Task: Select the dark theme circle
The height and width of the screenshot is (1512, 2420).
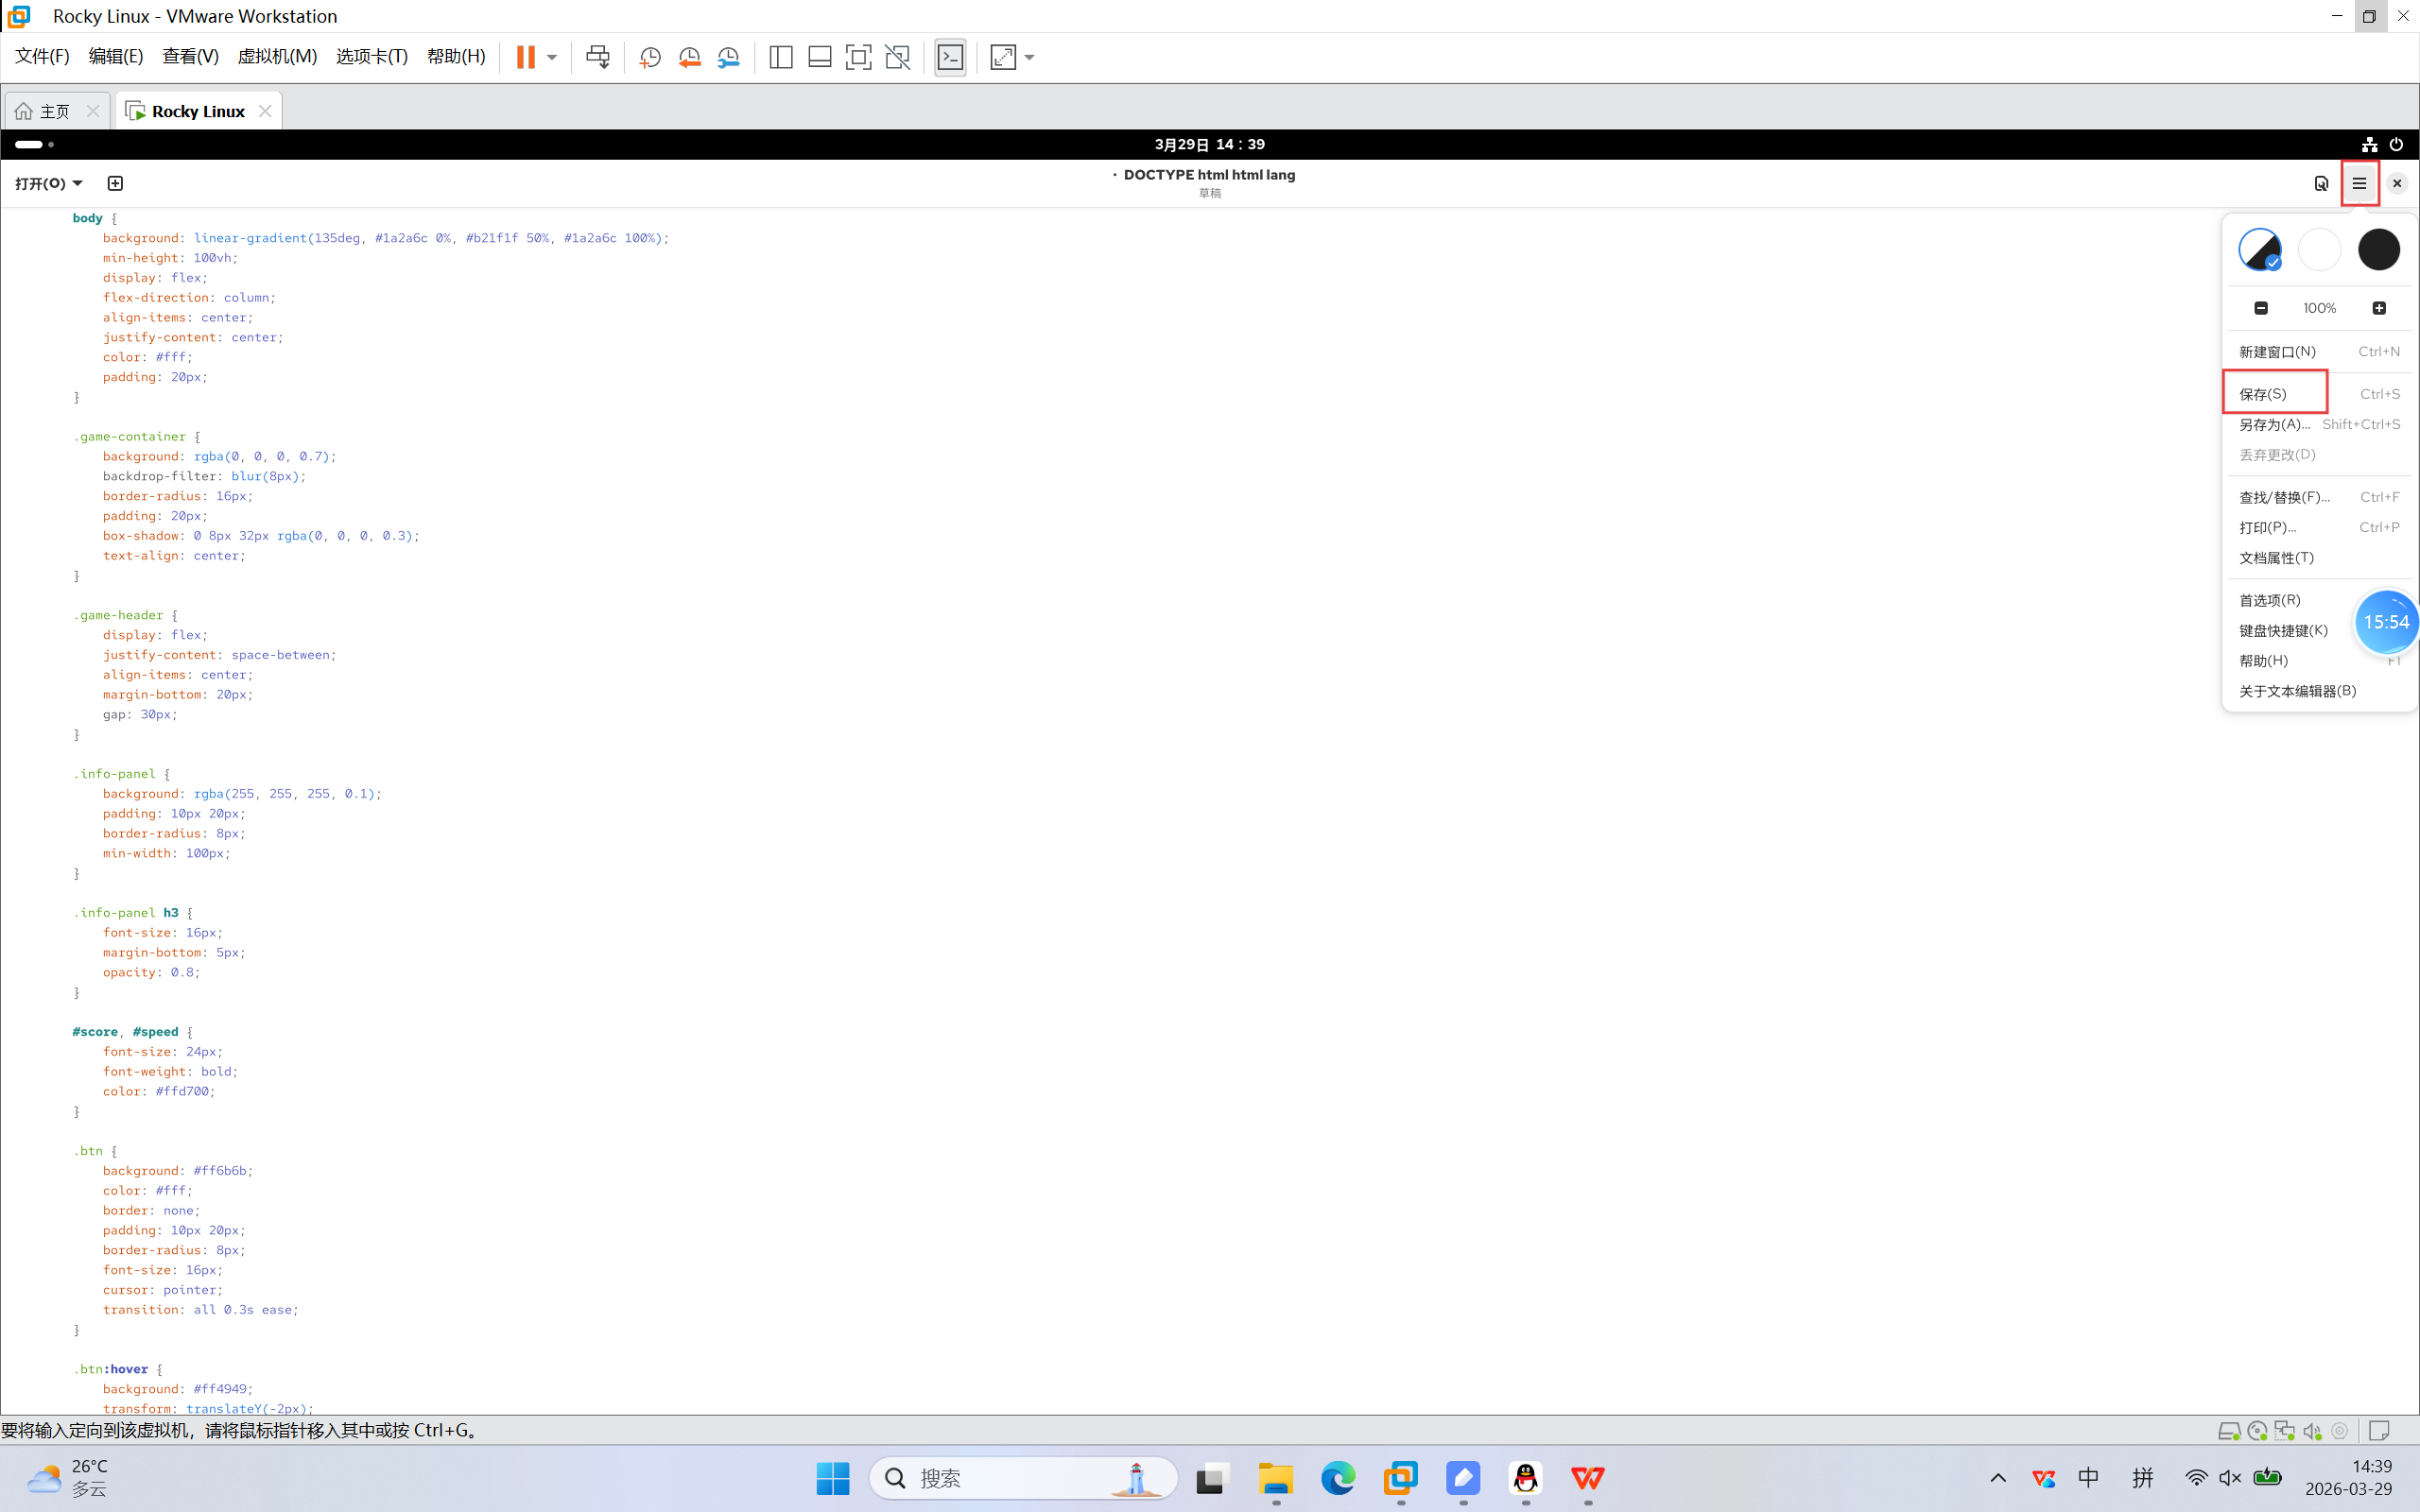Action: click(2378, 249)
